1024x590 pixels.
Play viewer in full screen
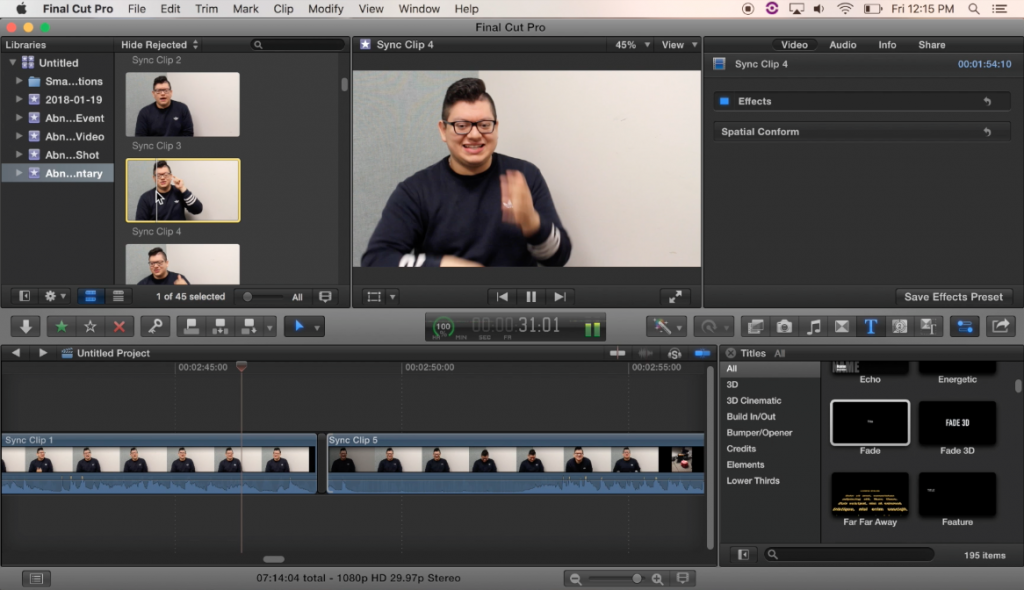(675, 297)
